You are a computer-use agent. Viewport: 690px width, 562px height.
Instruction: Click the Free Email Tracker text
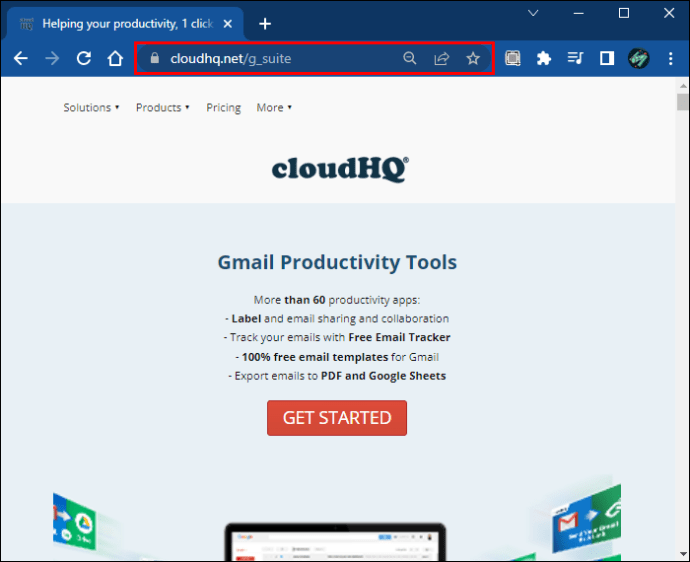coord(399,338)
